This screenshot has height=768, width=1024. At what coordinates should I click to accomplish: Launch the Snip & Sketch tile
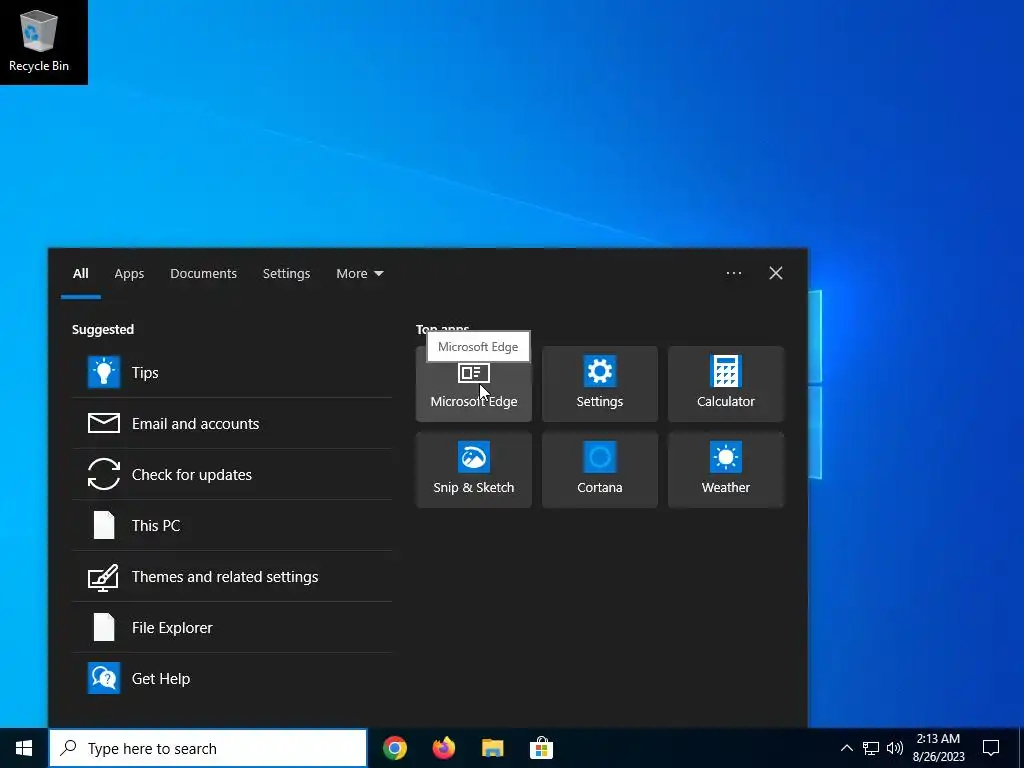[x=473, y=470]
